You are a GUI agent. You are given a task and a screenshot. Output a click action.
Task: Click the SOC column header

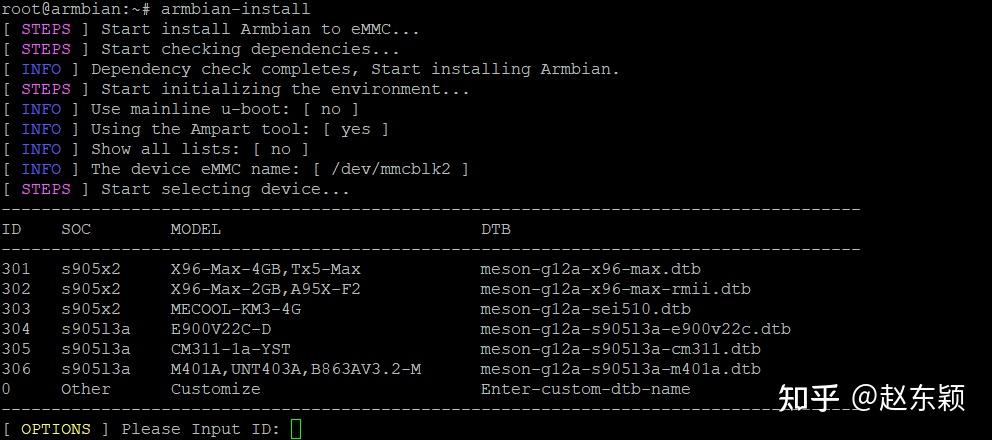coord(76,229)
